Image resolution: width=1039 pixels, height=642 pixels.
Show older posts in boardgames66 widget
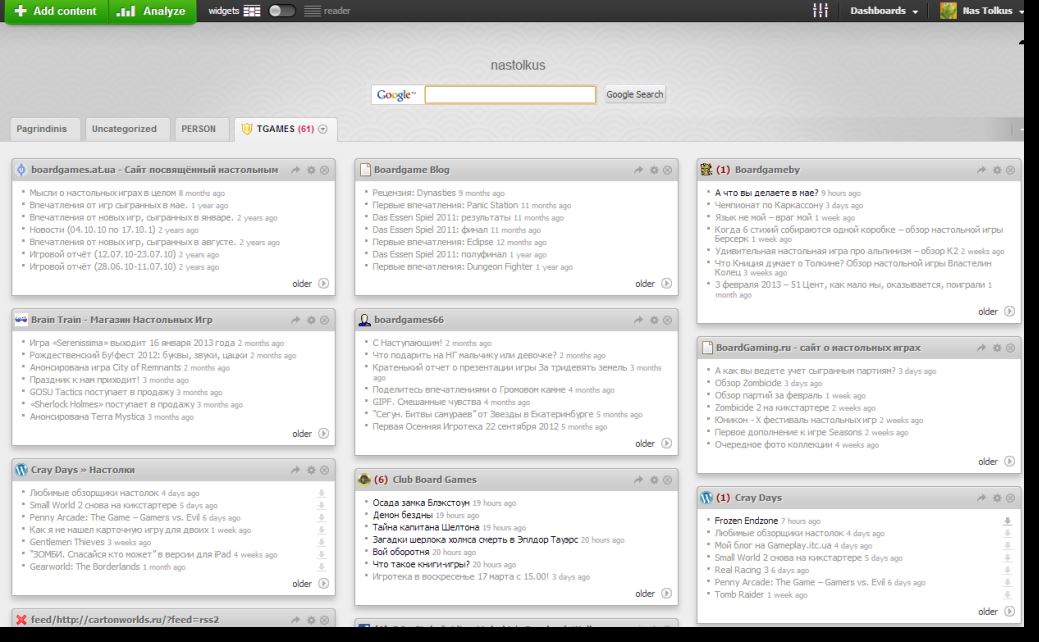653,443
